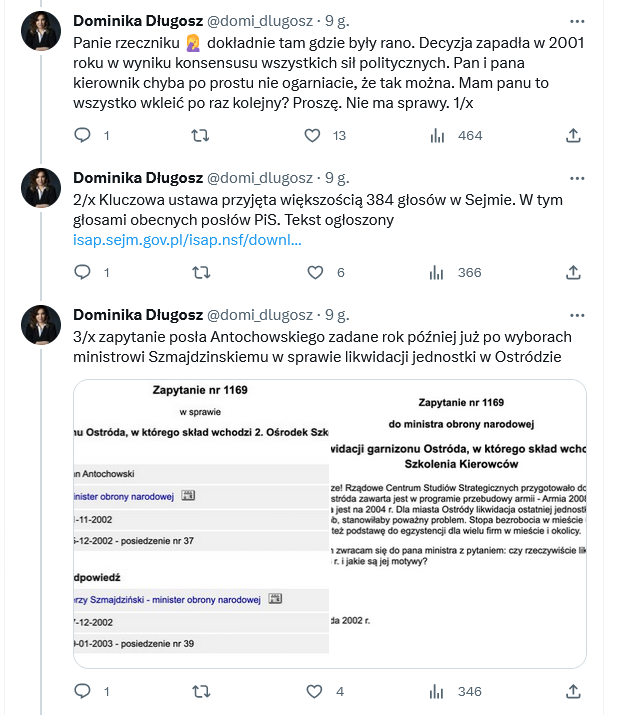623x715 pixels.
Task: Open more options menu on first tweet
Action: [x=577, y=21]
